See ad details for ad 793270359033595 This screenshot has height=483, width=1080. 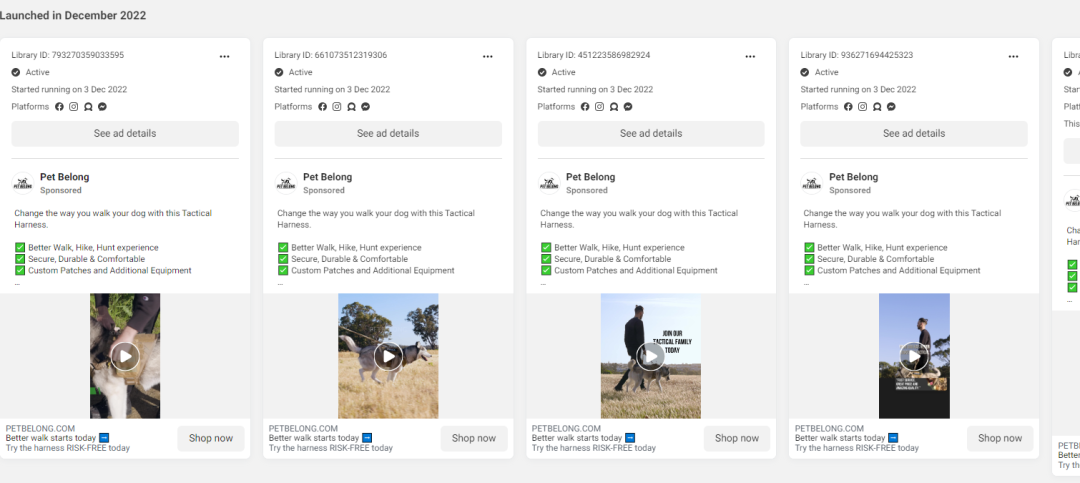[125, 134]
